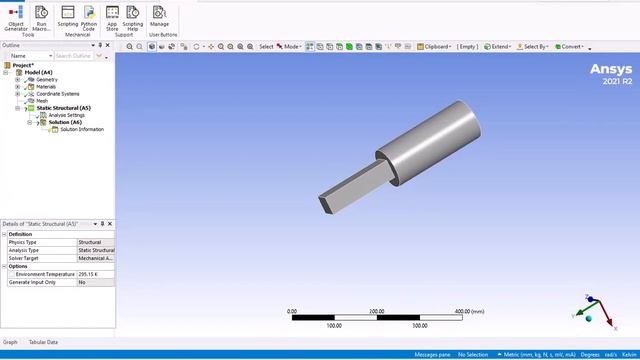Click the Extend selection icon
640x360 pixels.
pyautogui.click(x=487, y=47)
